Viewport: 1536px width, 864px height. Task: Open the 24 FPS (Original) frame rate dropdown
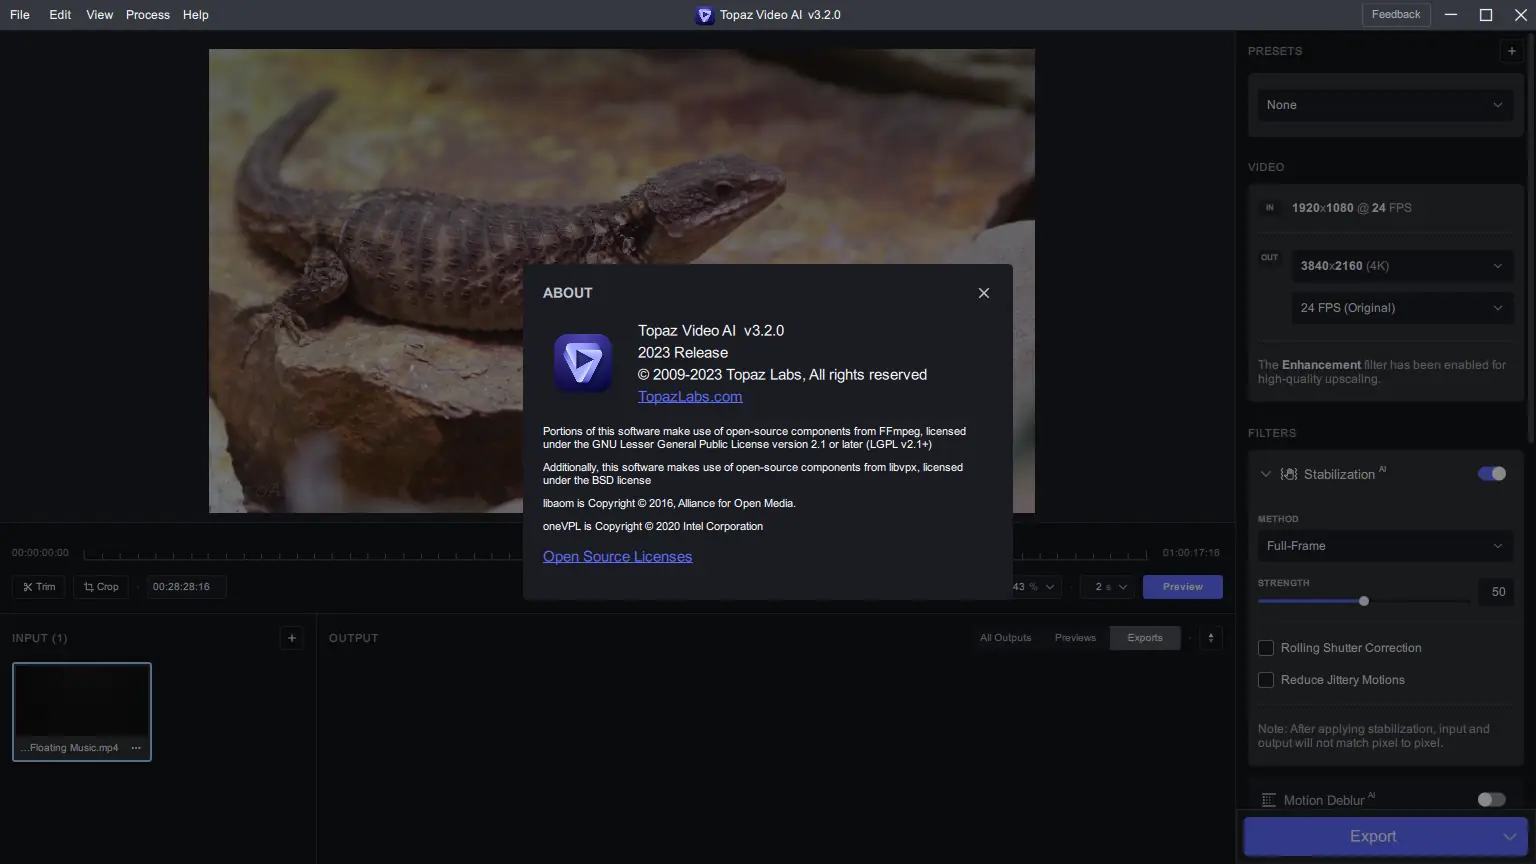1402,308
